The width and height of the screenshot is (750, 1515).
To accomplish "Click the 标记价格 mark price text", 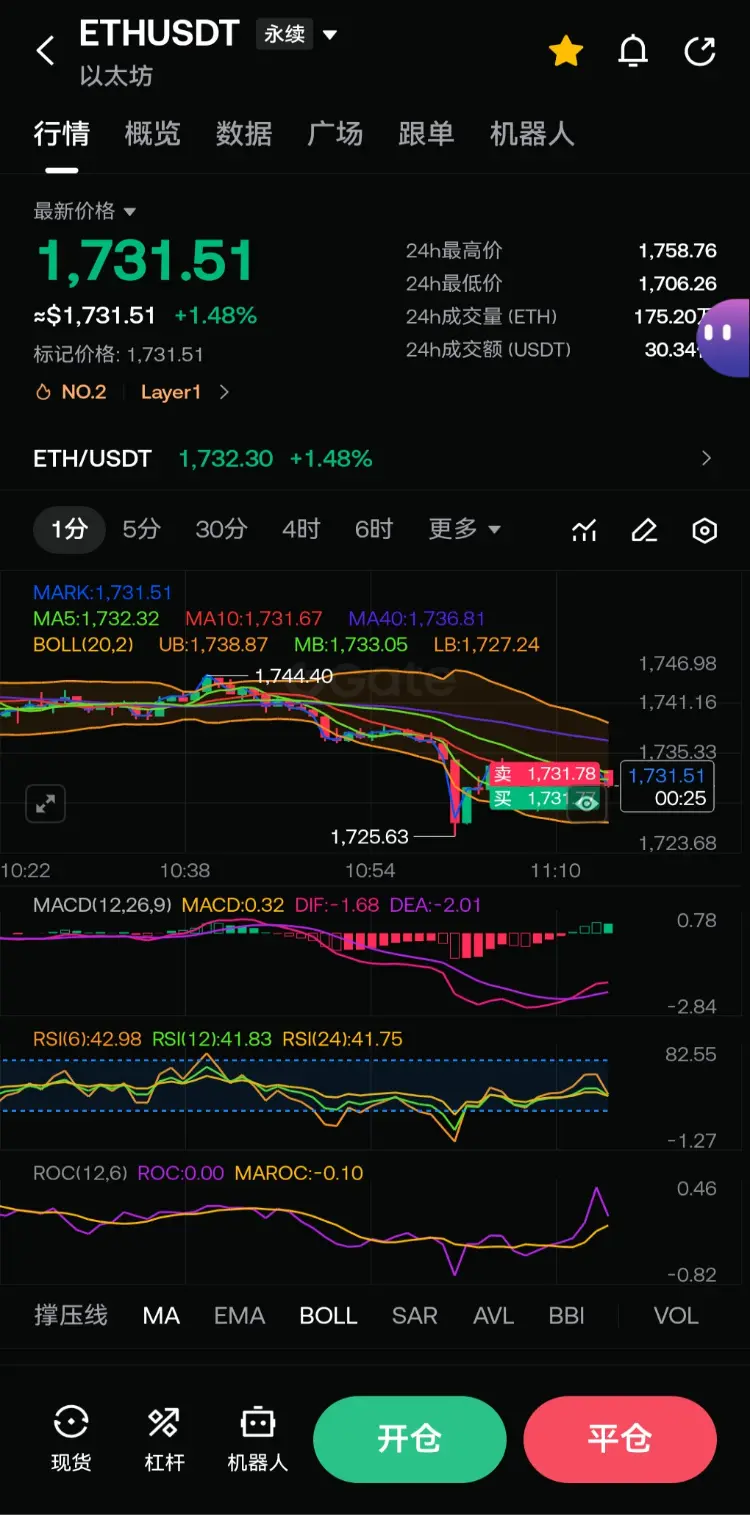I will tap(119, 355).
